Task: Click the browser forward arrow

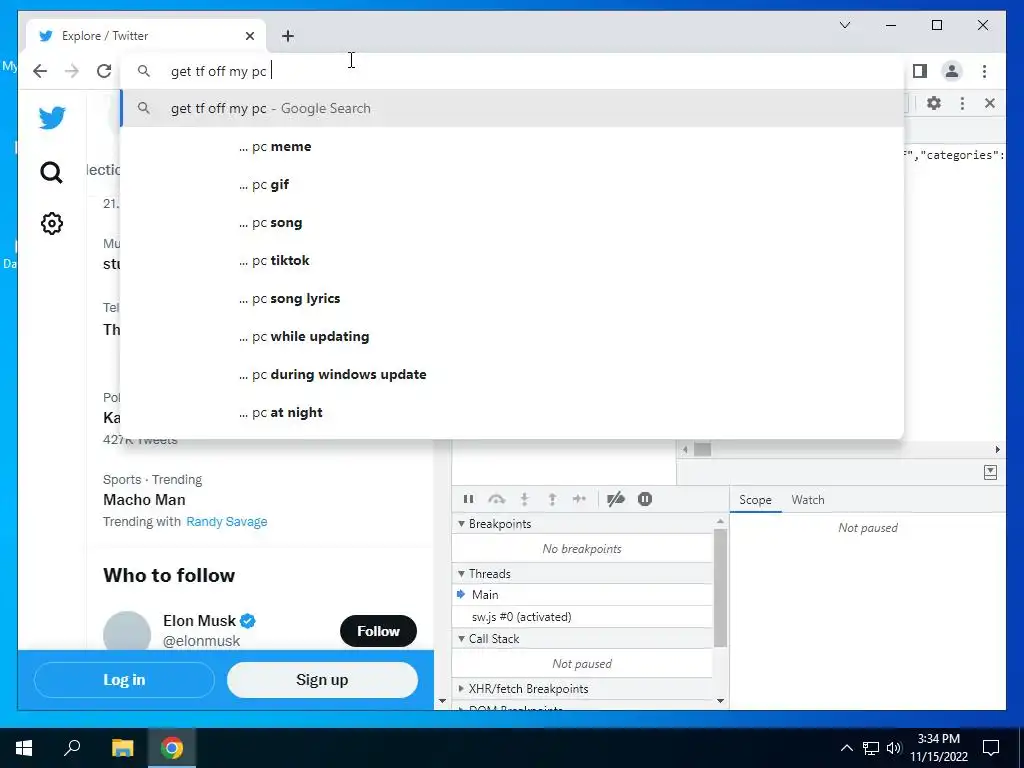Action: point(72,71)
